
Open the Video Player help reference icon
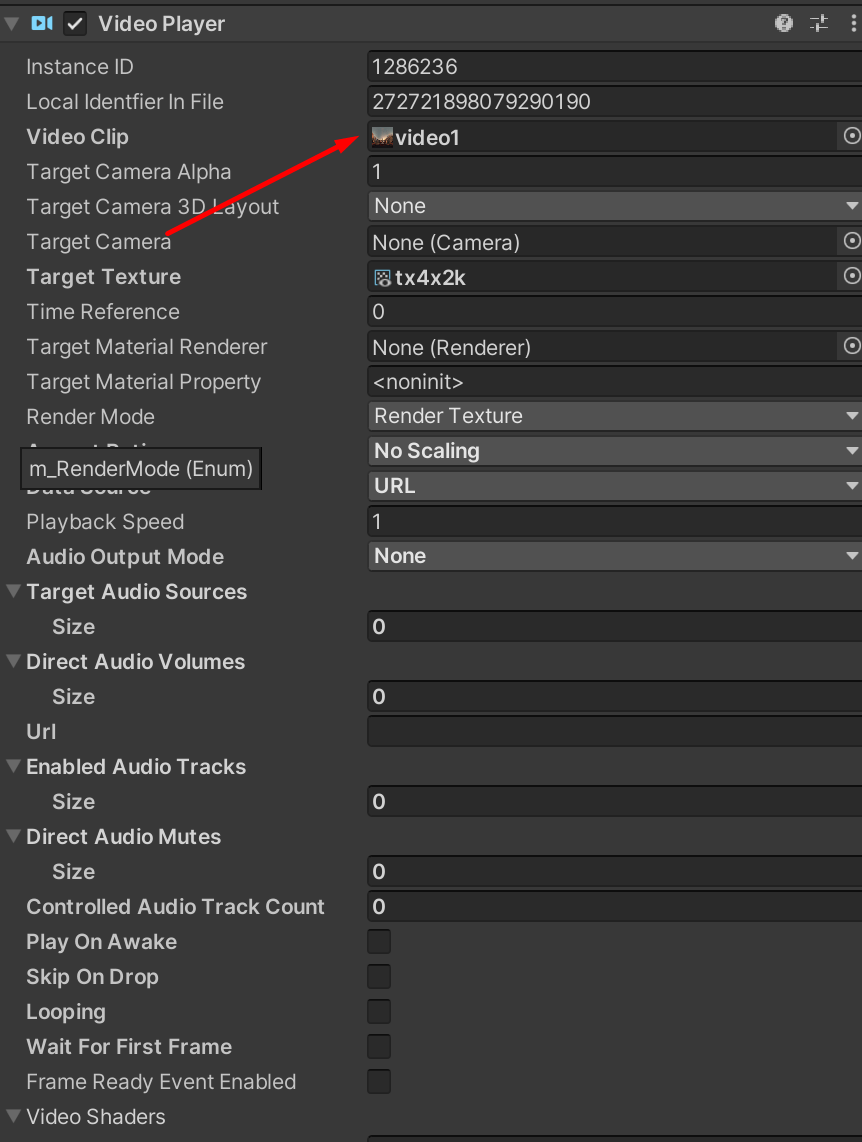click(x=784, y=23)
